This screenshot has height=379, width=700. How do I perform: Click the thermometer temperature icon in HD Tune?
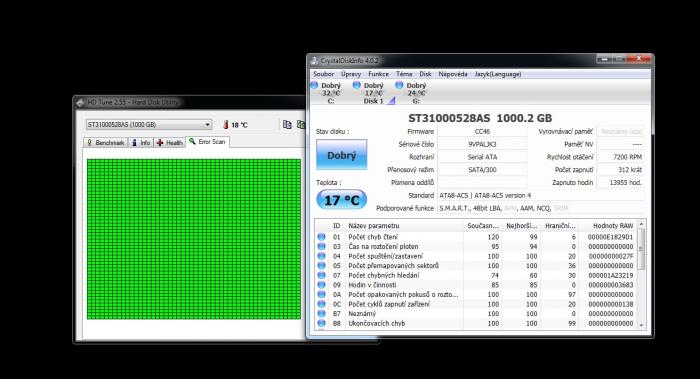tap(225, 125)
